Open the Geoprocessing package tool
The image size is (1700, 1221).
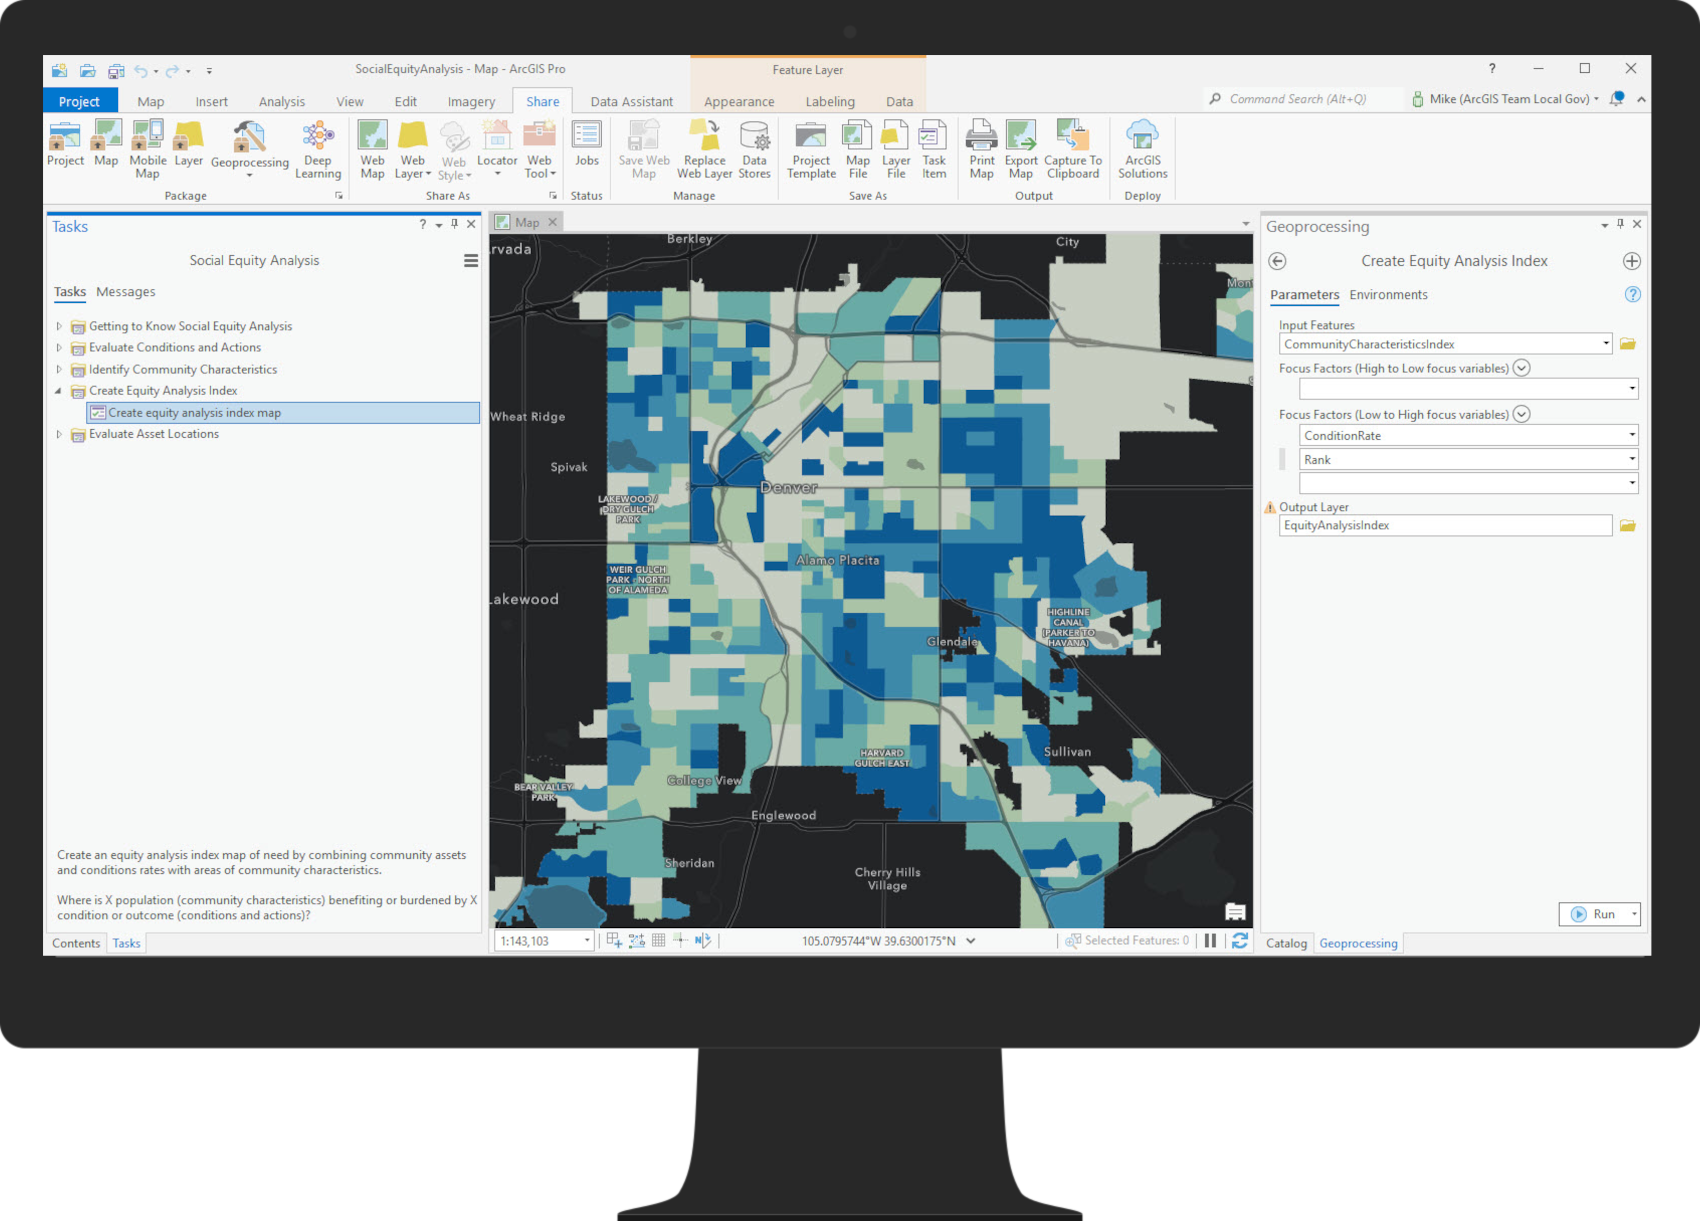tap(249, 148)
